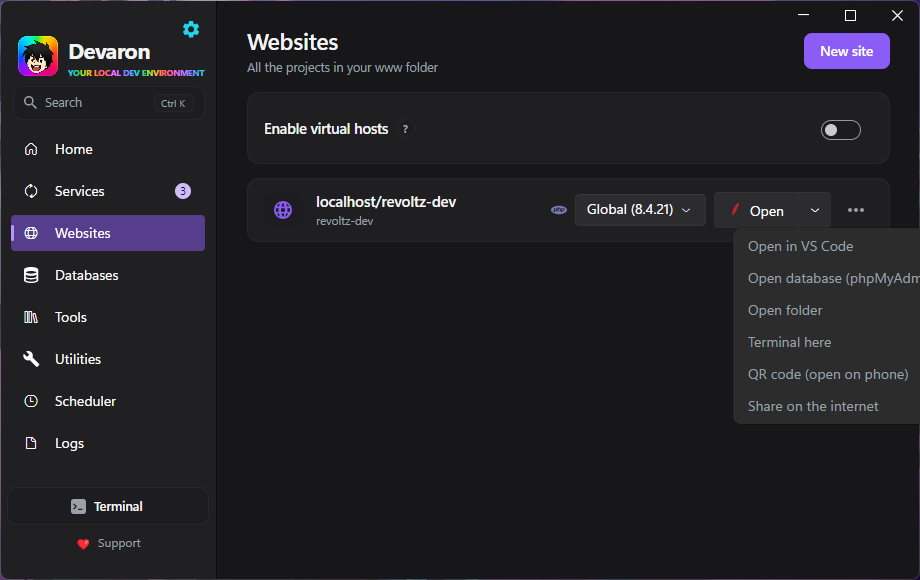Click the Utilities wrench icon

pos(31,359)
